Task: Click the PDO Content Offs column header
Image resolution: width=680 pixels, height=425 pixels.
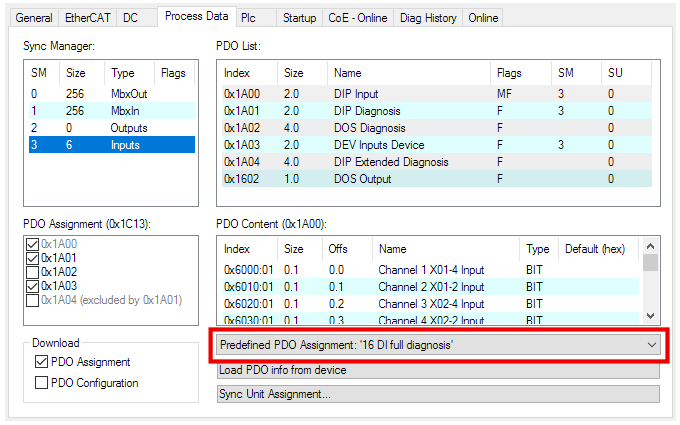Action: point(347,249)
